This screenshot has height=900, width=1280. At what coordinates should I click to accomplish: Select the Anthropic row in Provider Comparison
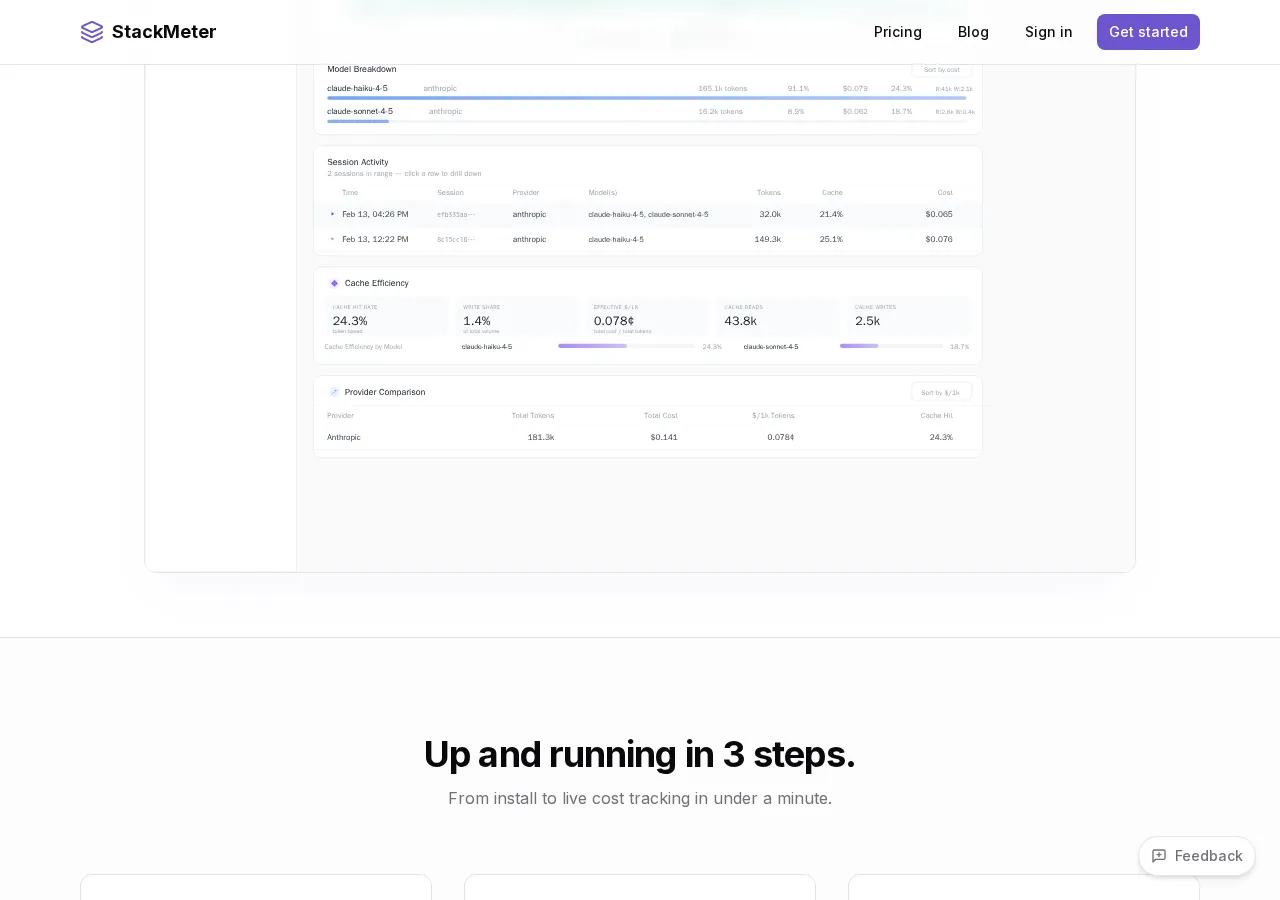[x=648, y=437]
